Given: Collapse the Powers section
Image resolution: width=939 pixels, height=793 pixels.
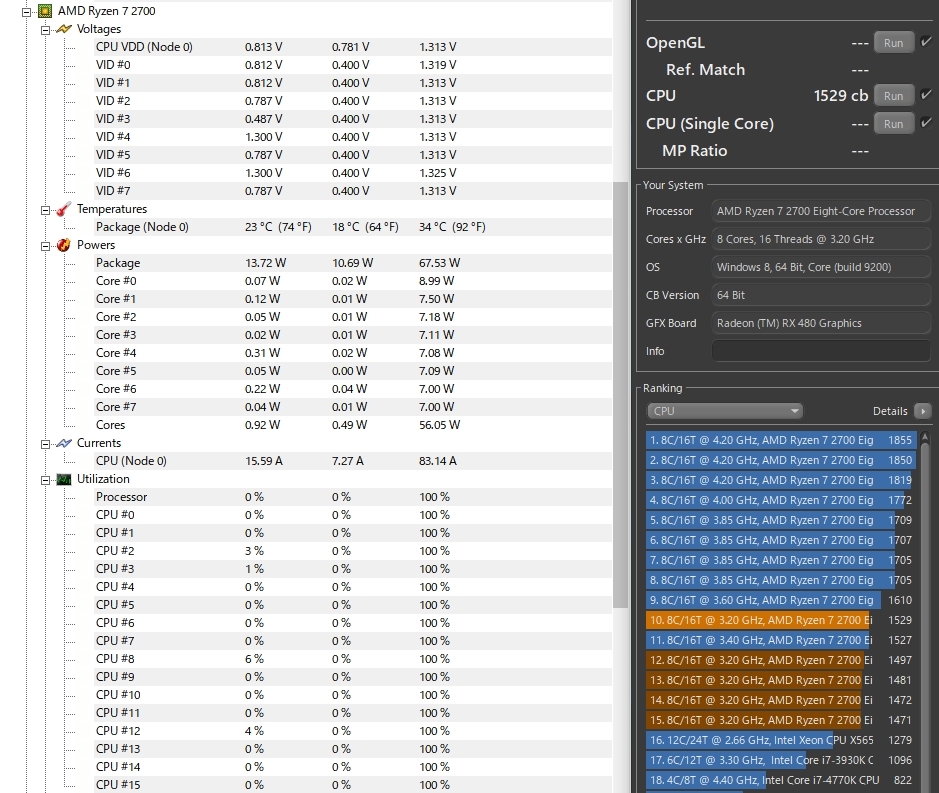Looking at the screenshot, I should 45,246.
